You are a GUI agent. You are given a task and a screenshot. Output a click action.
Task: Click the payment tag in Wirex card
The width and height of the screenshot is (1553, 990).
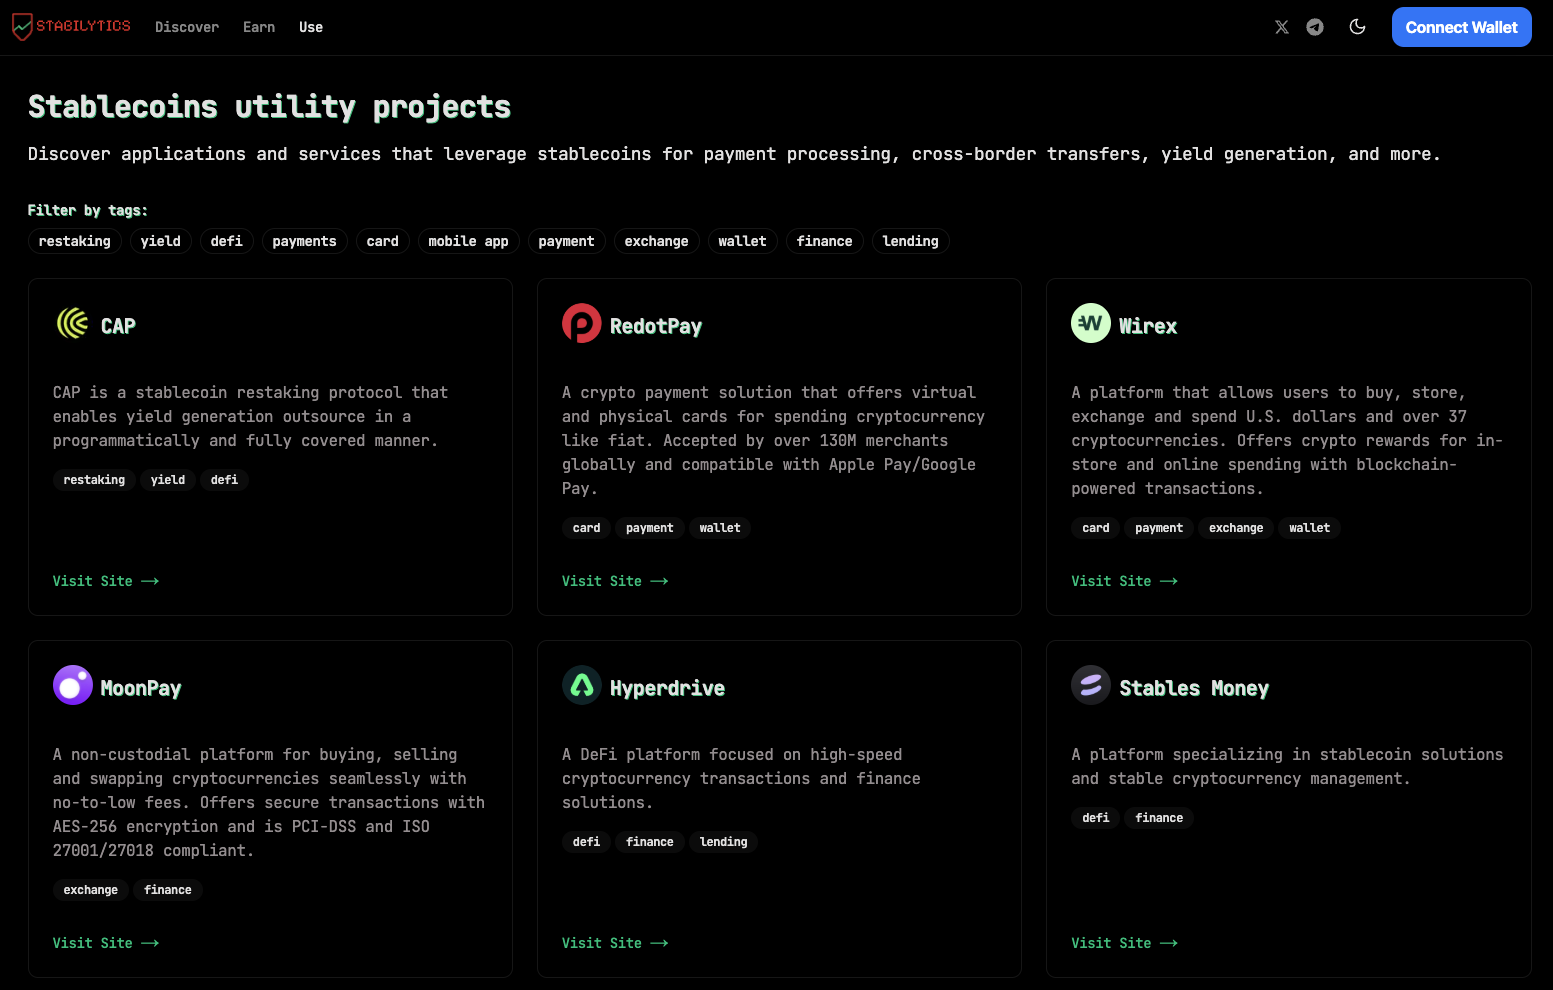(1159, 528)
